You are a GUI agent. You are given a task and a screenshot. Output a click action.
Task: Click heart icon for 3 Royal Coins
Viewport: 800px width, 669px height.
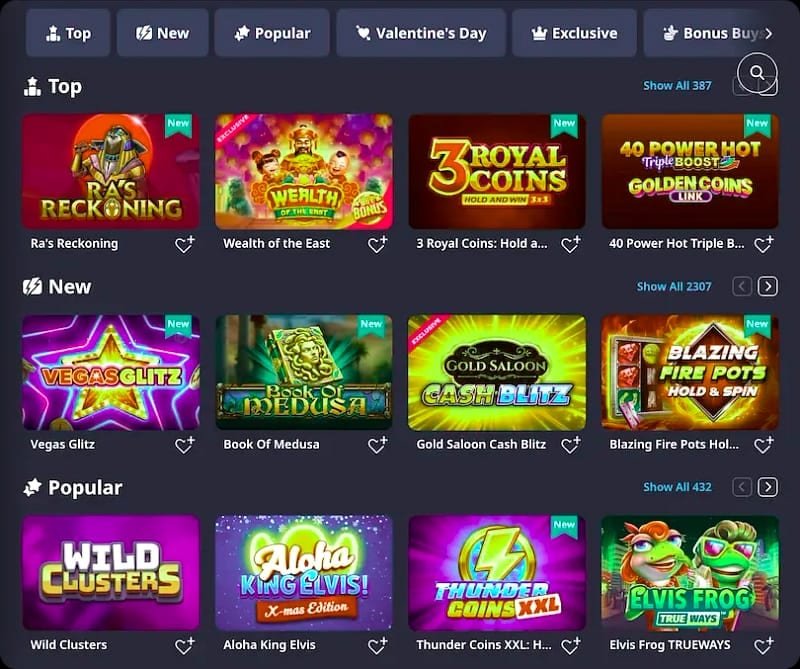(x=571, y=244)
